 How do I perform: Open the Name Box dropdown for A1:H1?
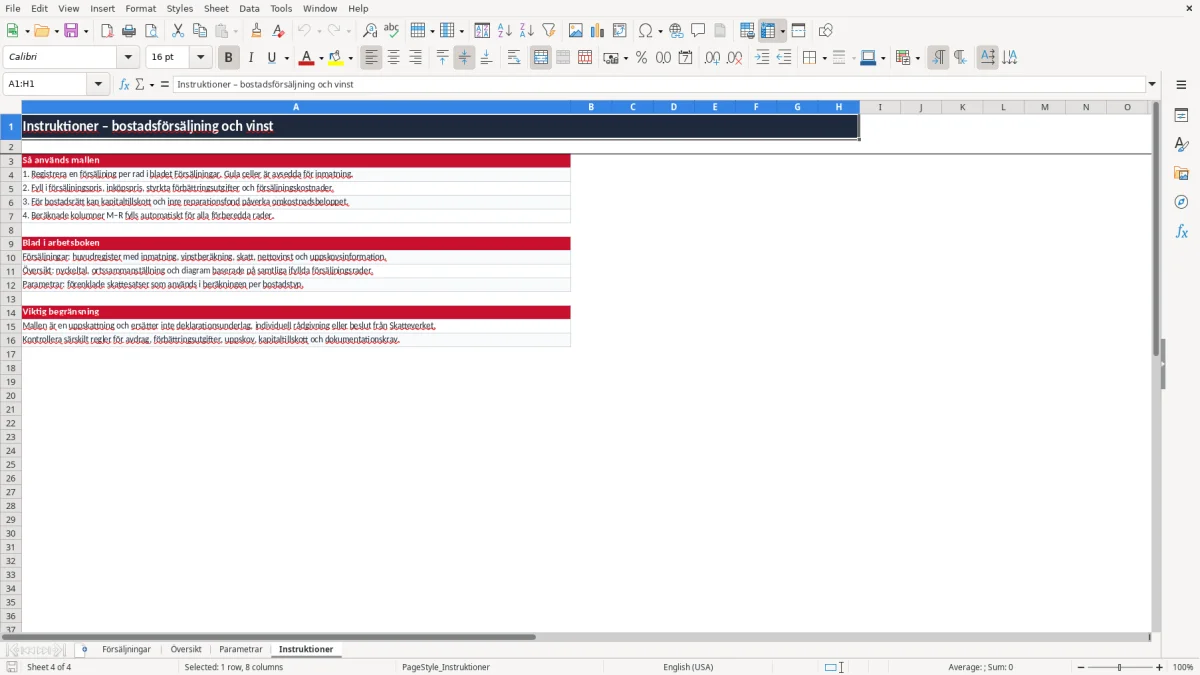99,85
